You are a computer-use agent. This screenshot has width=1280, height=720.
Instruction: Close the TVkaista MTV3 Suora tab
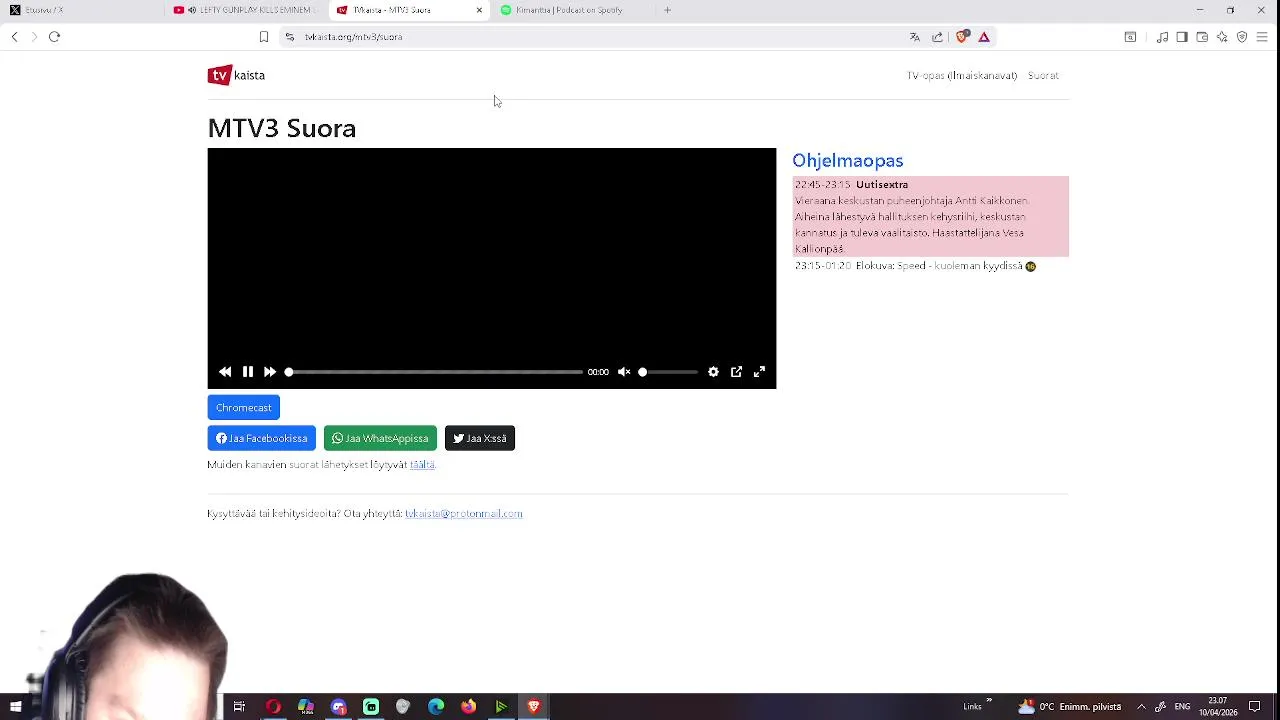(x=479, y=10)
